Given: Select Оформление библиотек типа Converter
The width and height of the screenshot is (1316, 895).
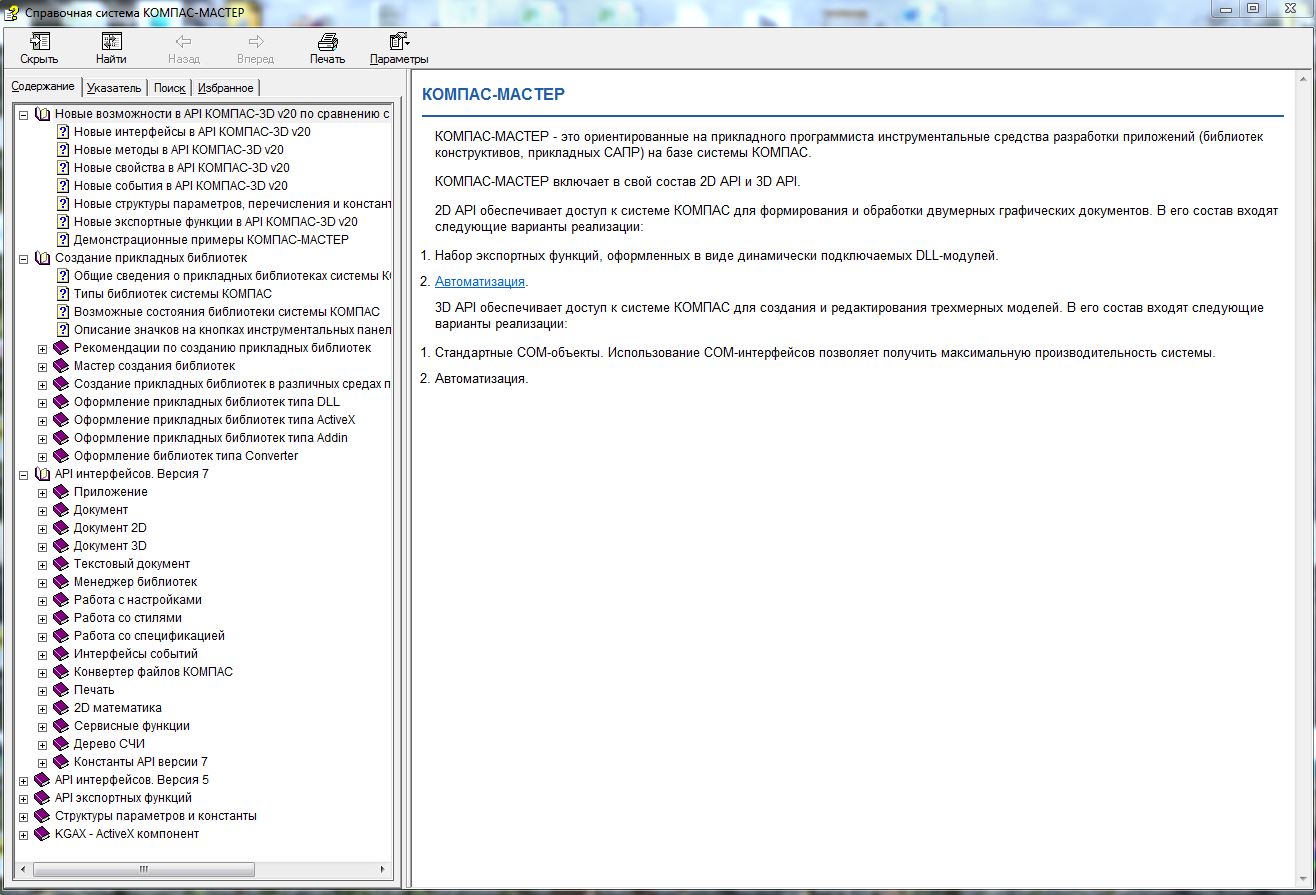Looking at the screenshot, I should coord(186,456).
